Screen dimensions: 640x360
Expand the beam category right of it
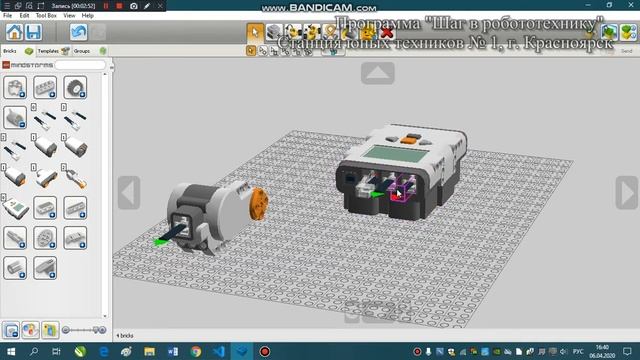(75, 207)
